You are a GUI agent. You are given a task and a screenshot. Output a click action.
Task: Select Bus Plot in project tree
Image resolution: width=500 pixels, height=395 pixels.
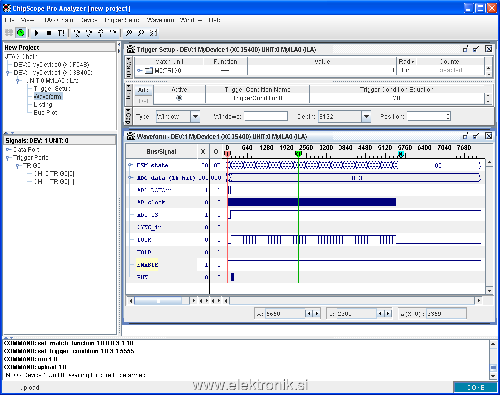(45, 113)
